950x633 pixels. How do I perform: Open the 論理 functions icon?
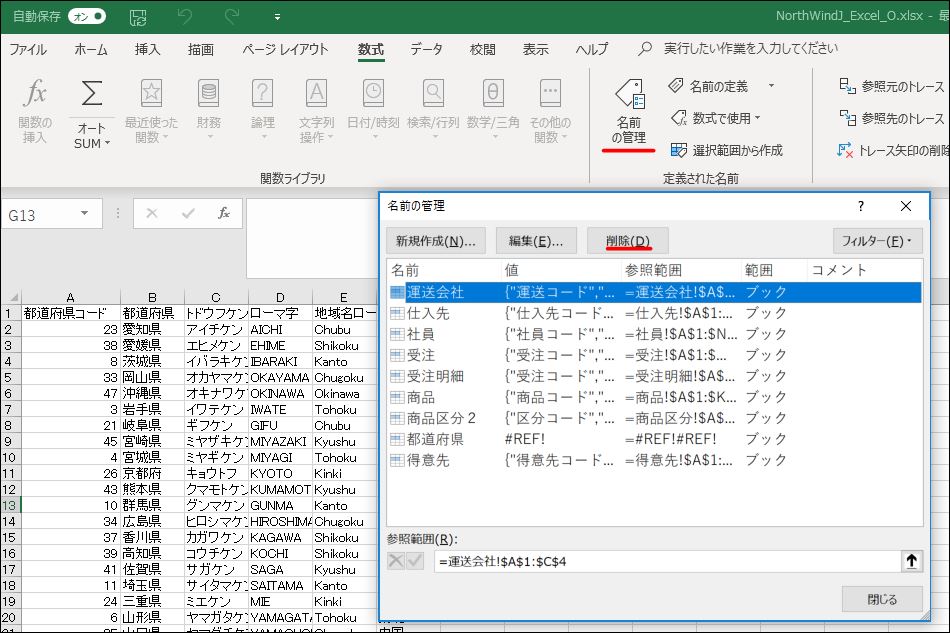click(262, 93)
